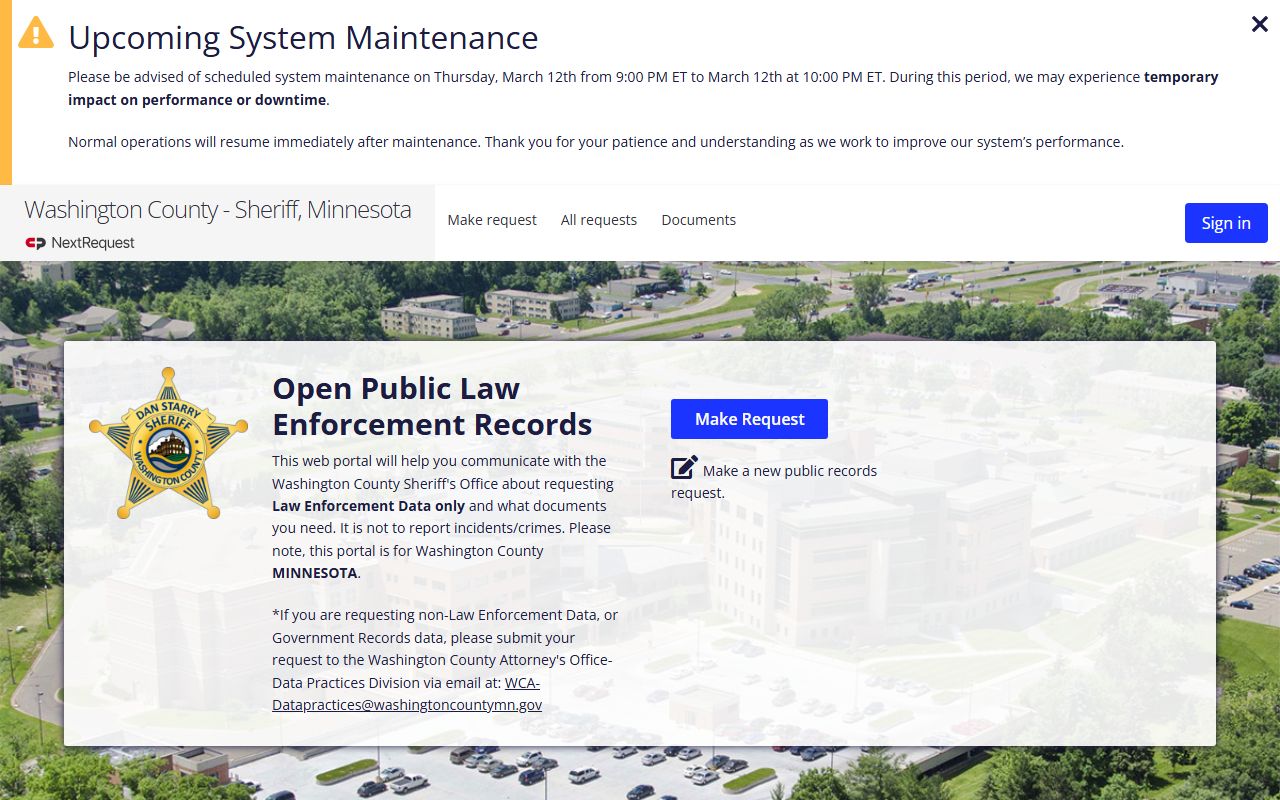Click the NextRequest logo
This screenshot has height=800, width=1280.
click(x=80, y=243)
